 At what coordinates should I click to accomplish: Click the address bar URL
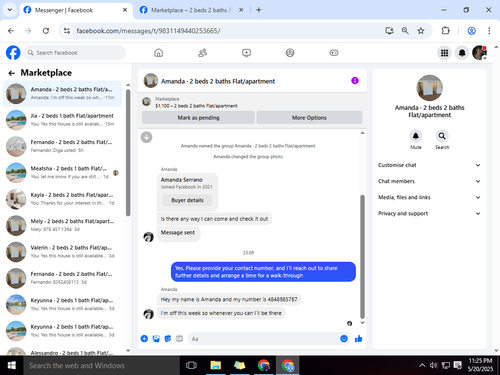[148, 31]
